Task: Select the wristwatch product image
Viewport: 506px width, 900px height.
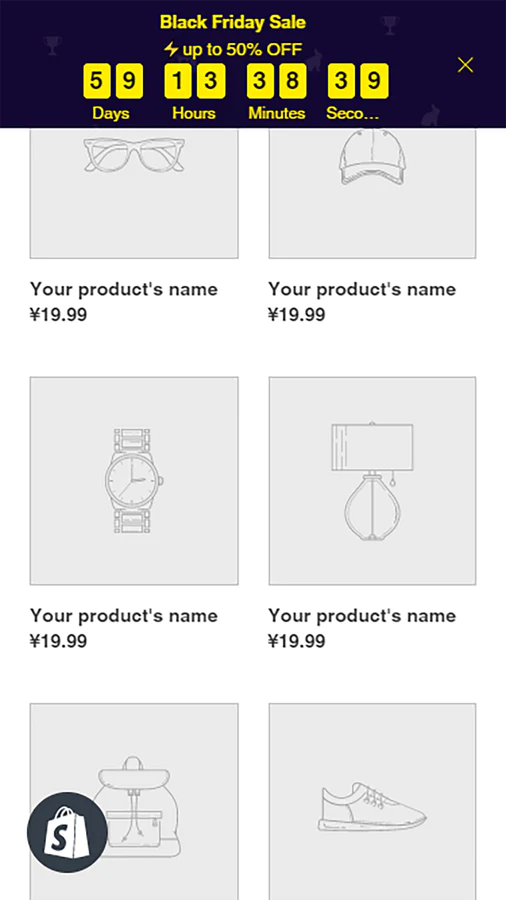Action: click(x=134, y=481)
